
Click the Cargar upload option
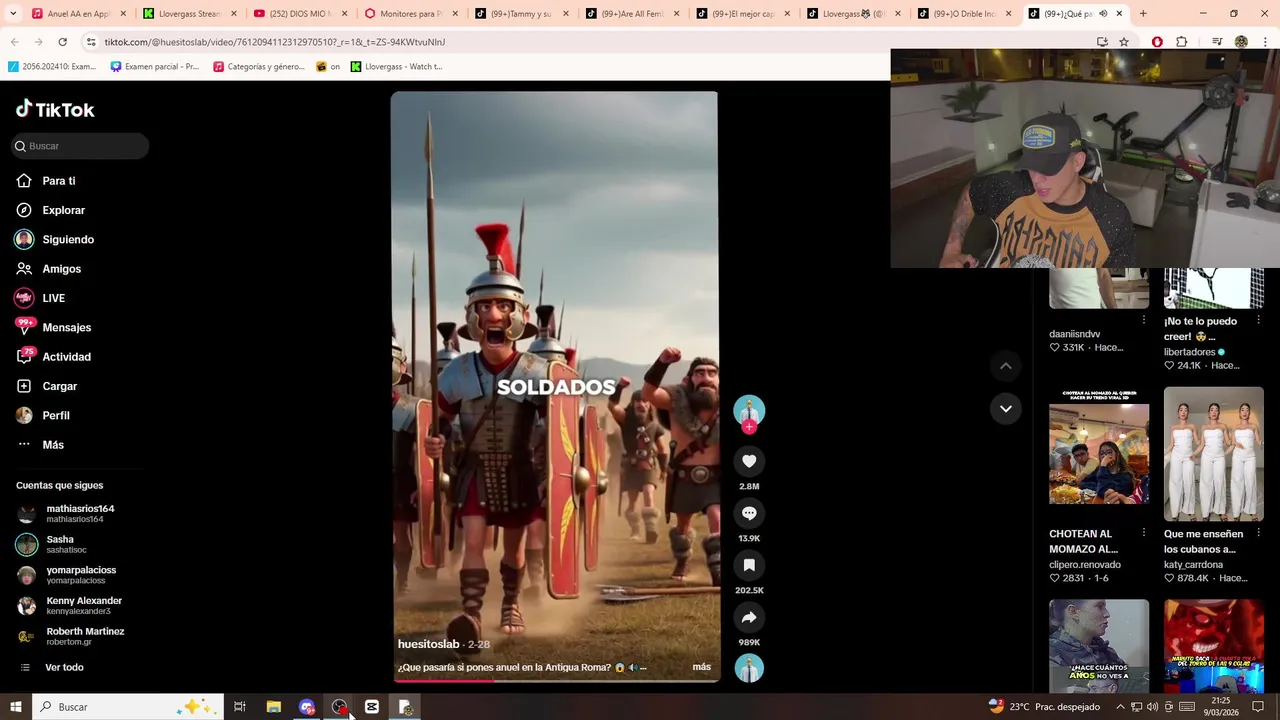pyautogui.click(x=47, y=386)
